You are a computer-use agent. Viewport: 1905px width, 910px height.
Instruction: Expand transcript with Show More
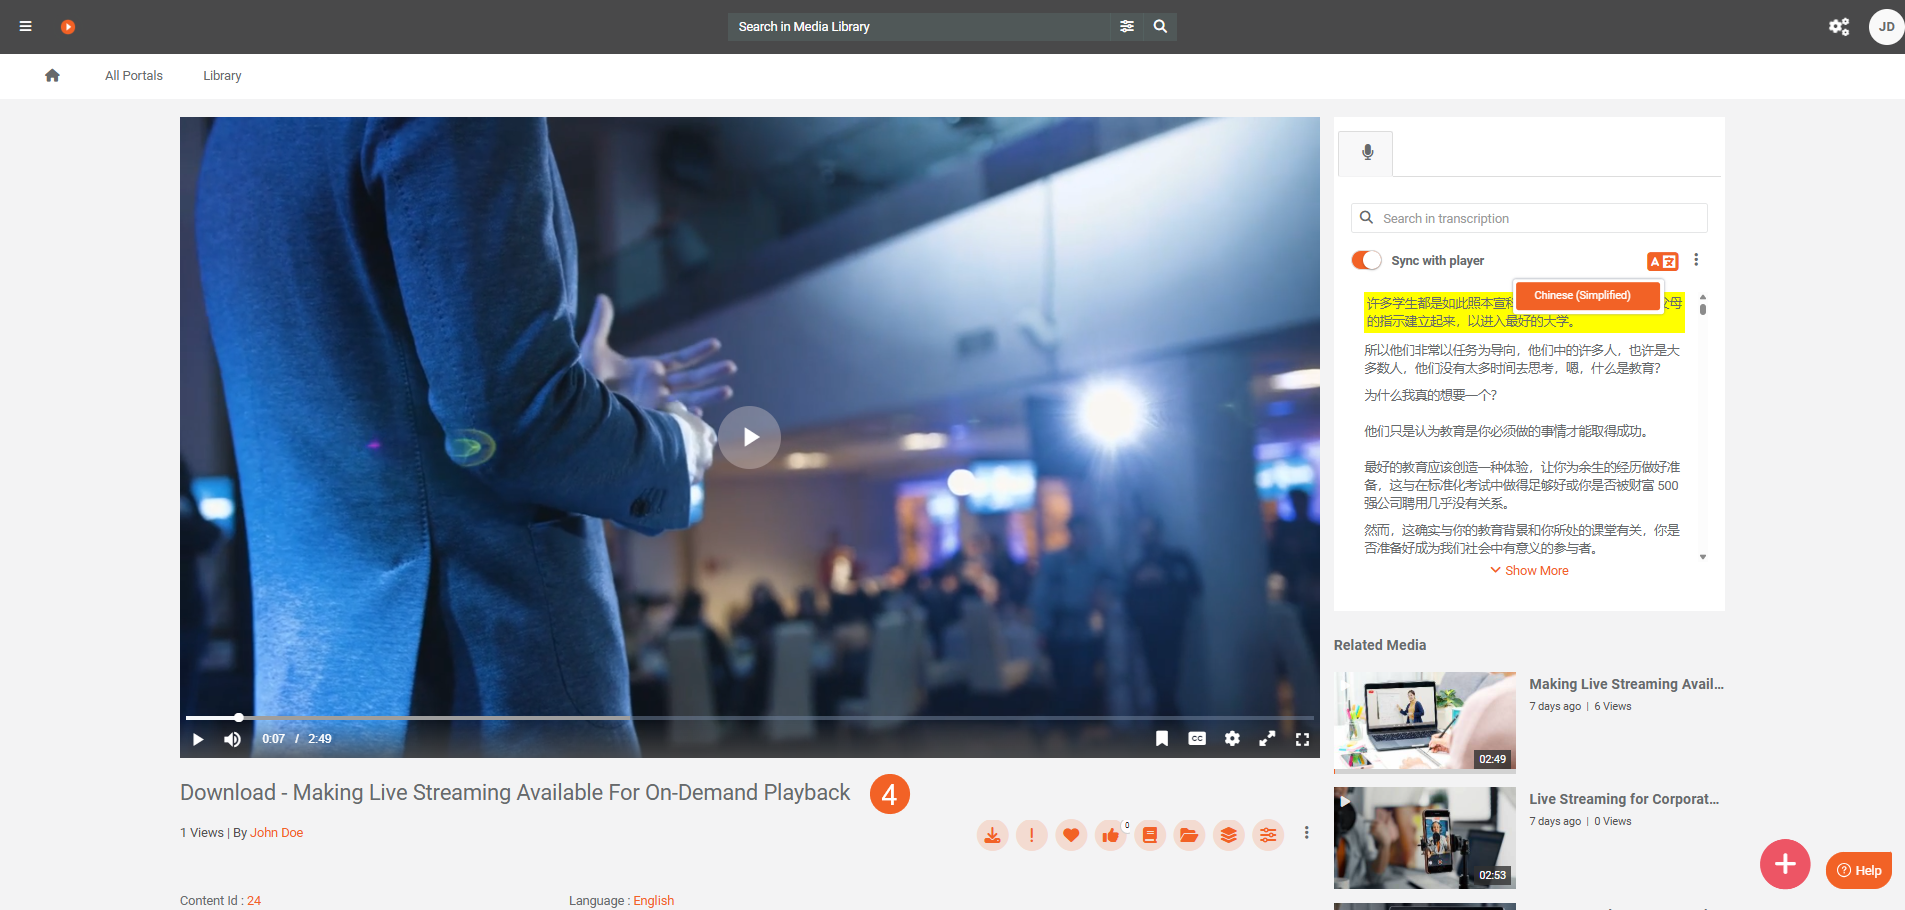click(x=1529, y=571)
